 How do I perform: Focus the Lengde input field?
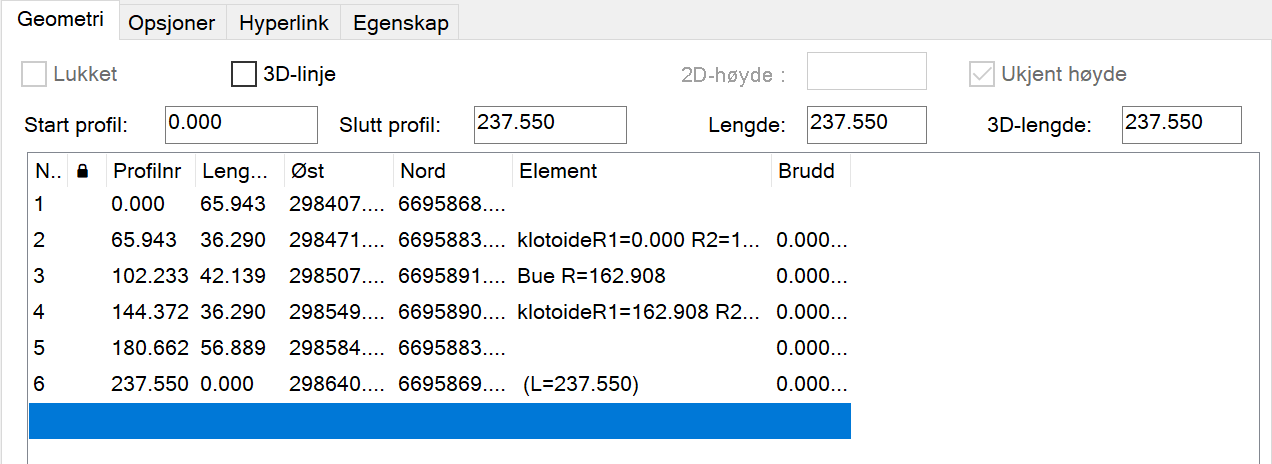tap(866, 124)
